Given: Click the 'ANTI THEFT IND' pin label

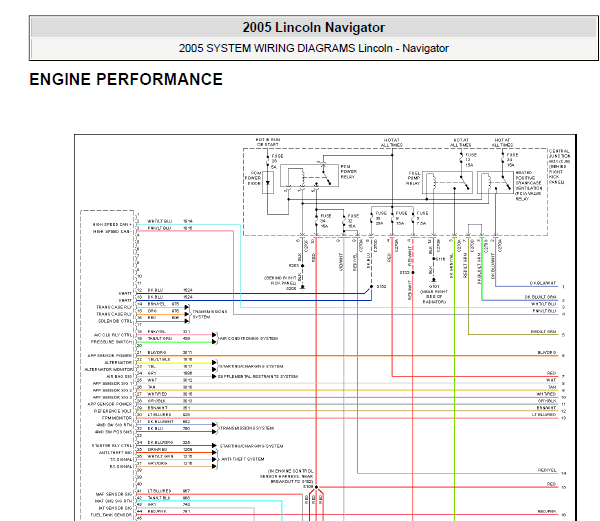Looking at the screenshot, I should pos(116,453).
